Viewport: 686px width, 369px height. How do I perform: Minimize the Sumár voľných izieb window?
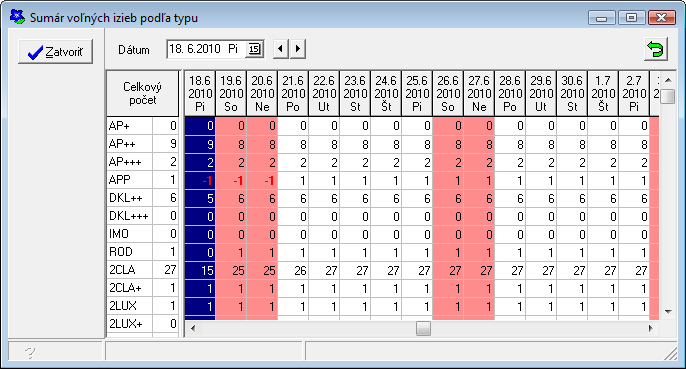(x=602, y=18)
